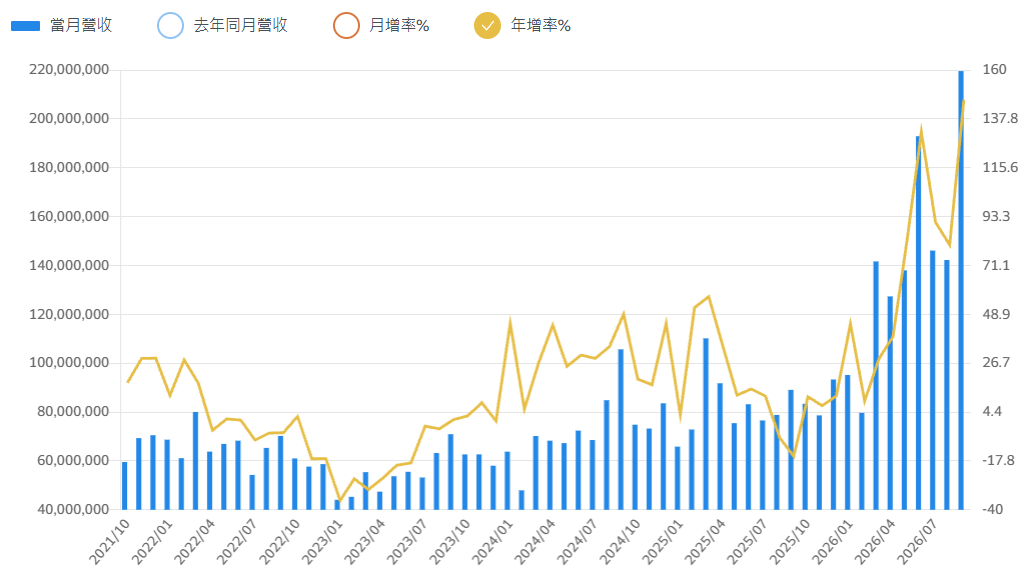Select the 2022/04 date label

195,542
